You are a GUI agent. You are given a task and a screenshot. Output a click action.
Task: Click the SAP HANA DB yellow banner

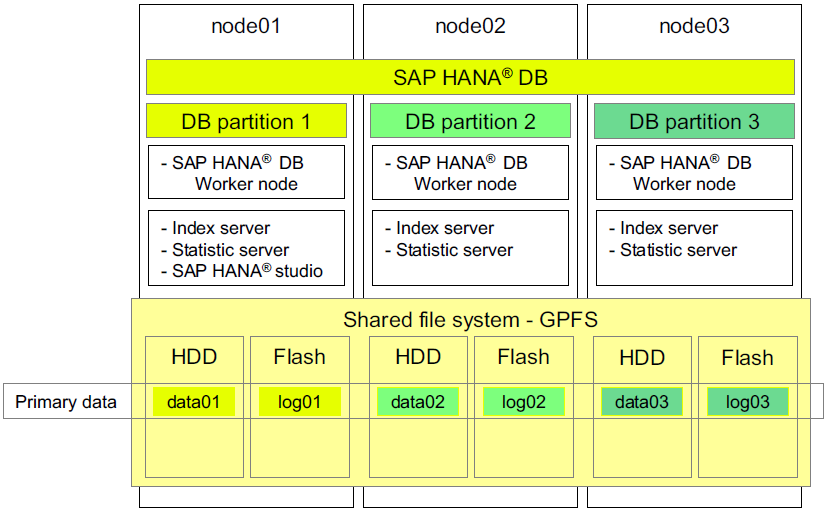coord(470,77)
